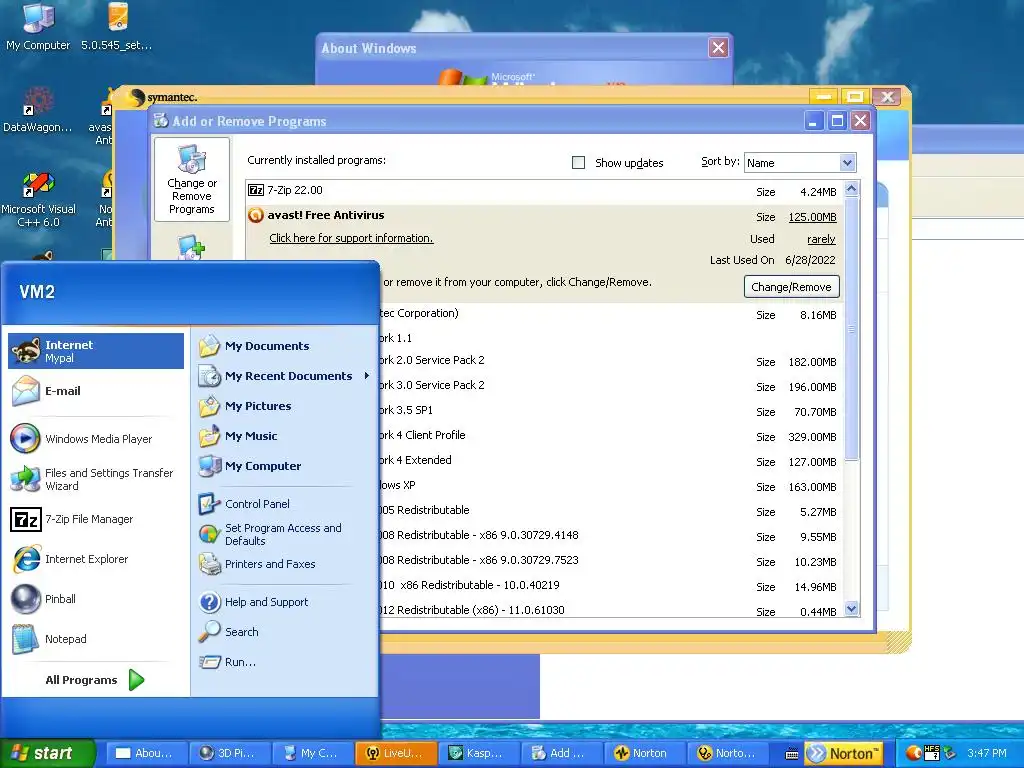Click the start button
Viewport: 1024px width, 768px height.
point(48,753)
